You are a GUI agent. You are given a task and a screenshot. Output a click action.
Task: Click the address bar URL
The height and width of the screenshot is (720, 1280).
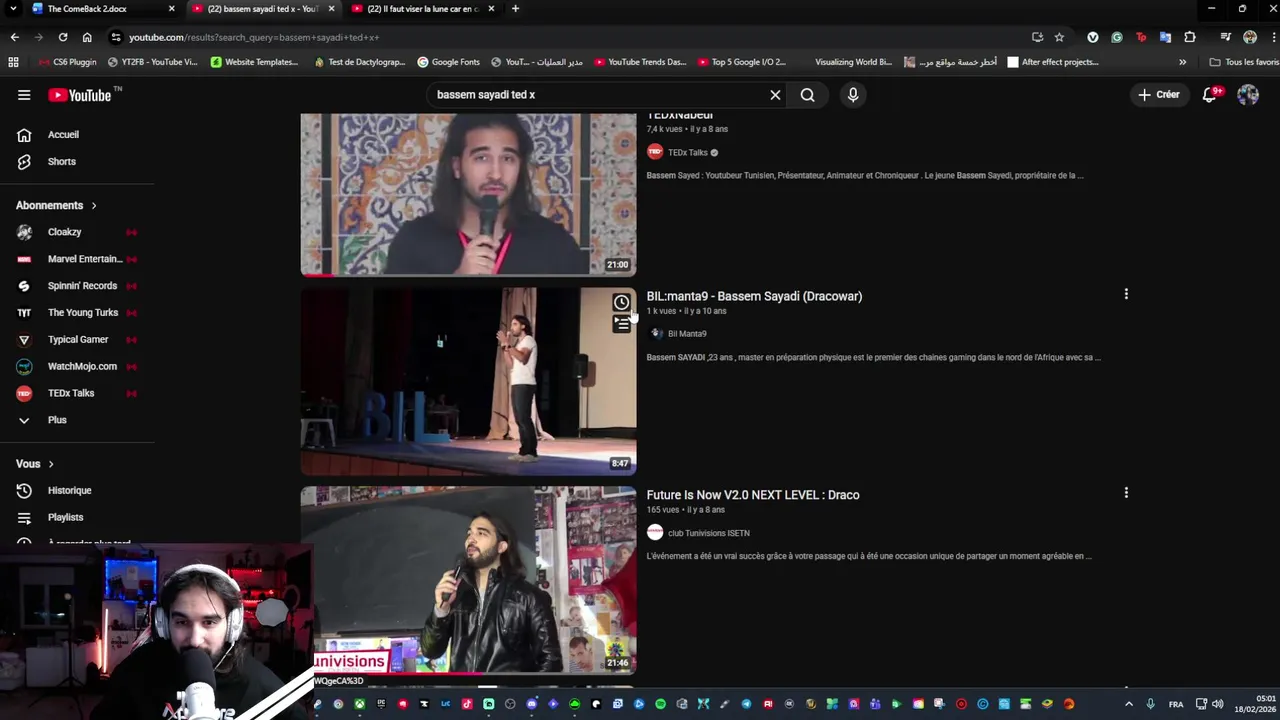click(254, 38)
